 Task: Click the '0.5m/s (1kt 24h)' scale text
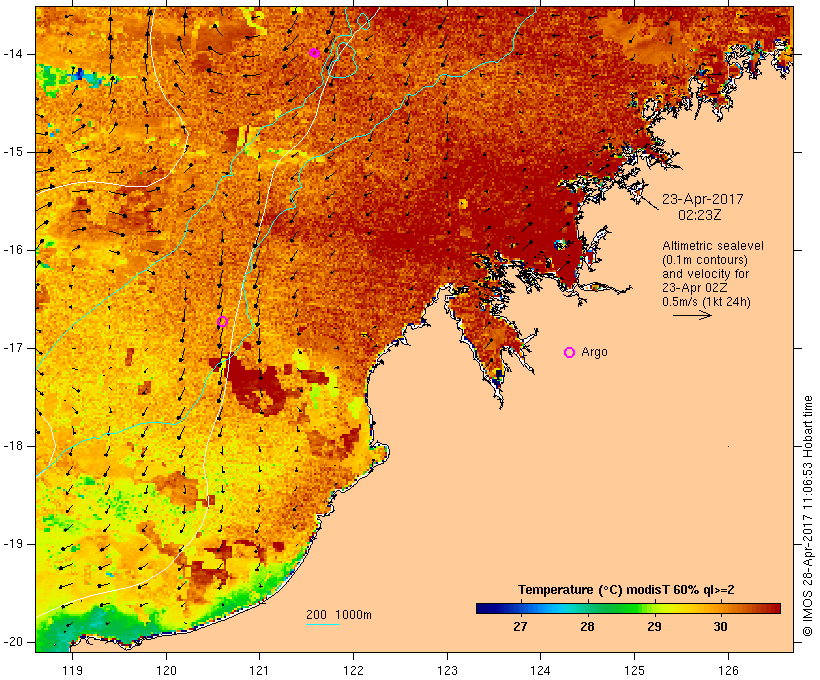[706, 302]
